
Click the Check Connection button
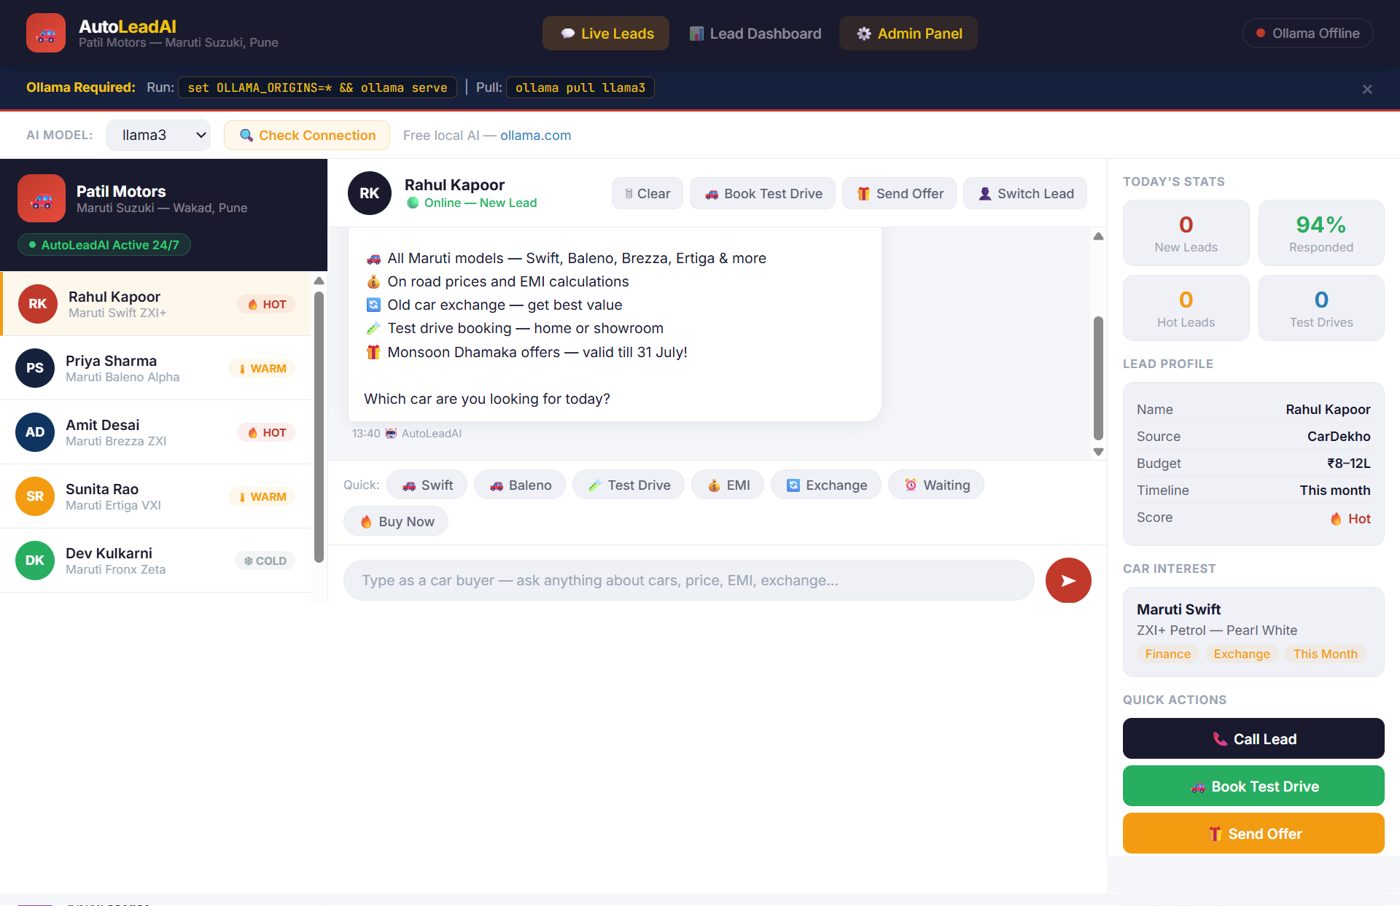[x=307, y=135]
